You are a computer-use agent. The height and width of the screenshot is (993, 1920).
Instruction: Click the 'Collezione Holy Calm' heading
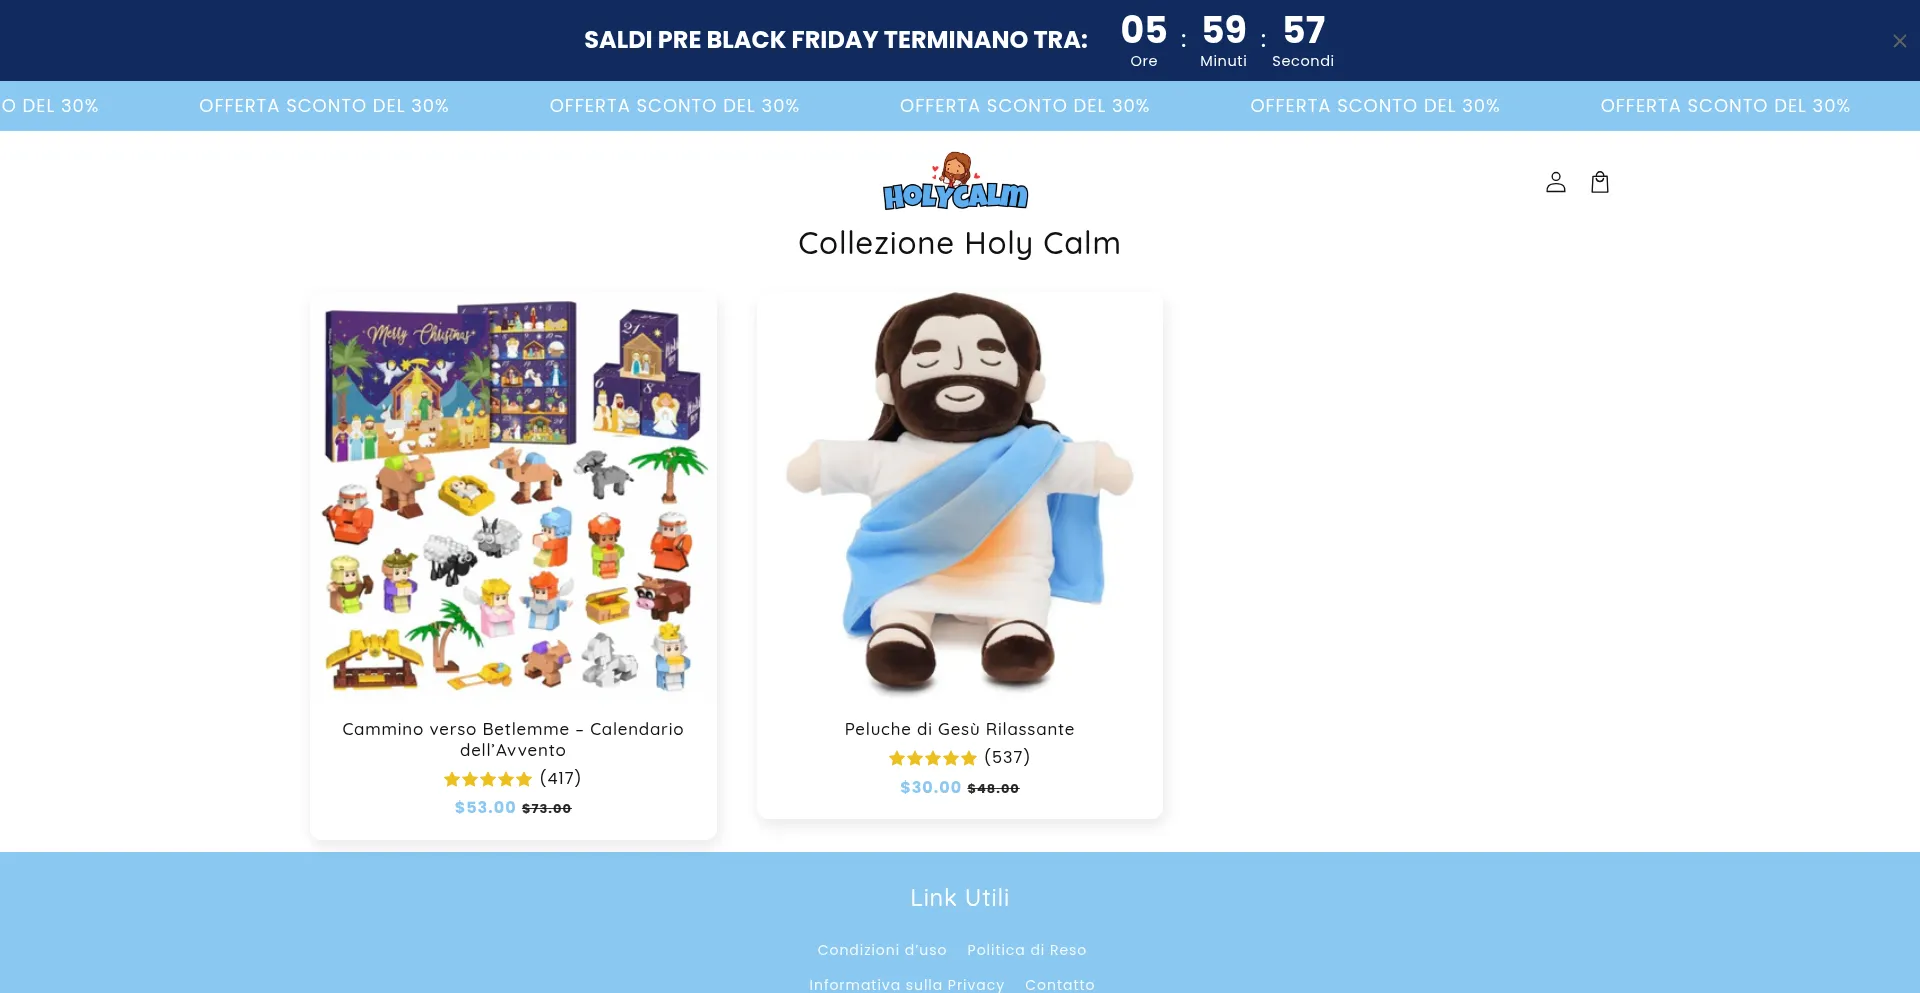(960, 243)
